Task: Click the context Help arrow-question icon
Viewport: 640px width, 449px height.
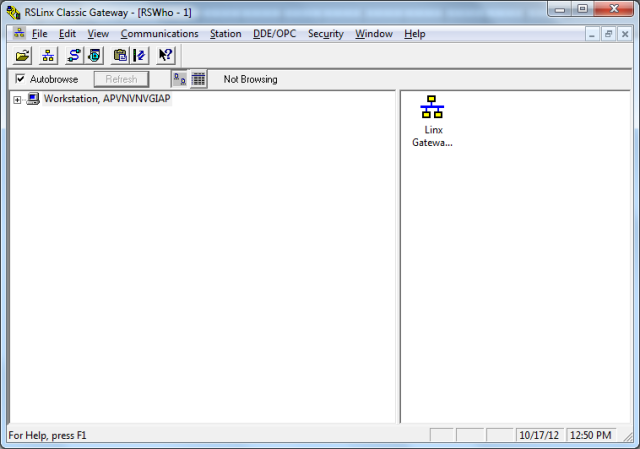Action: click(166, 55)
